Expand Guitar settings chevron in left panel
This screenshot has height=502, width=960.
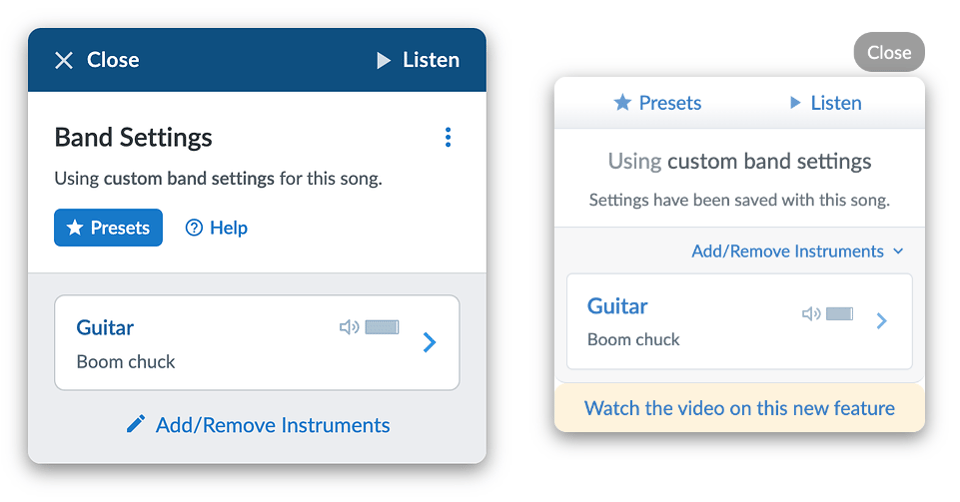pyautogui.click(x=430, y=343)
